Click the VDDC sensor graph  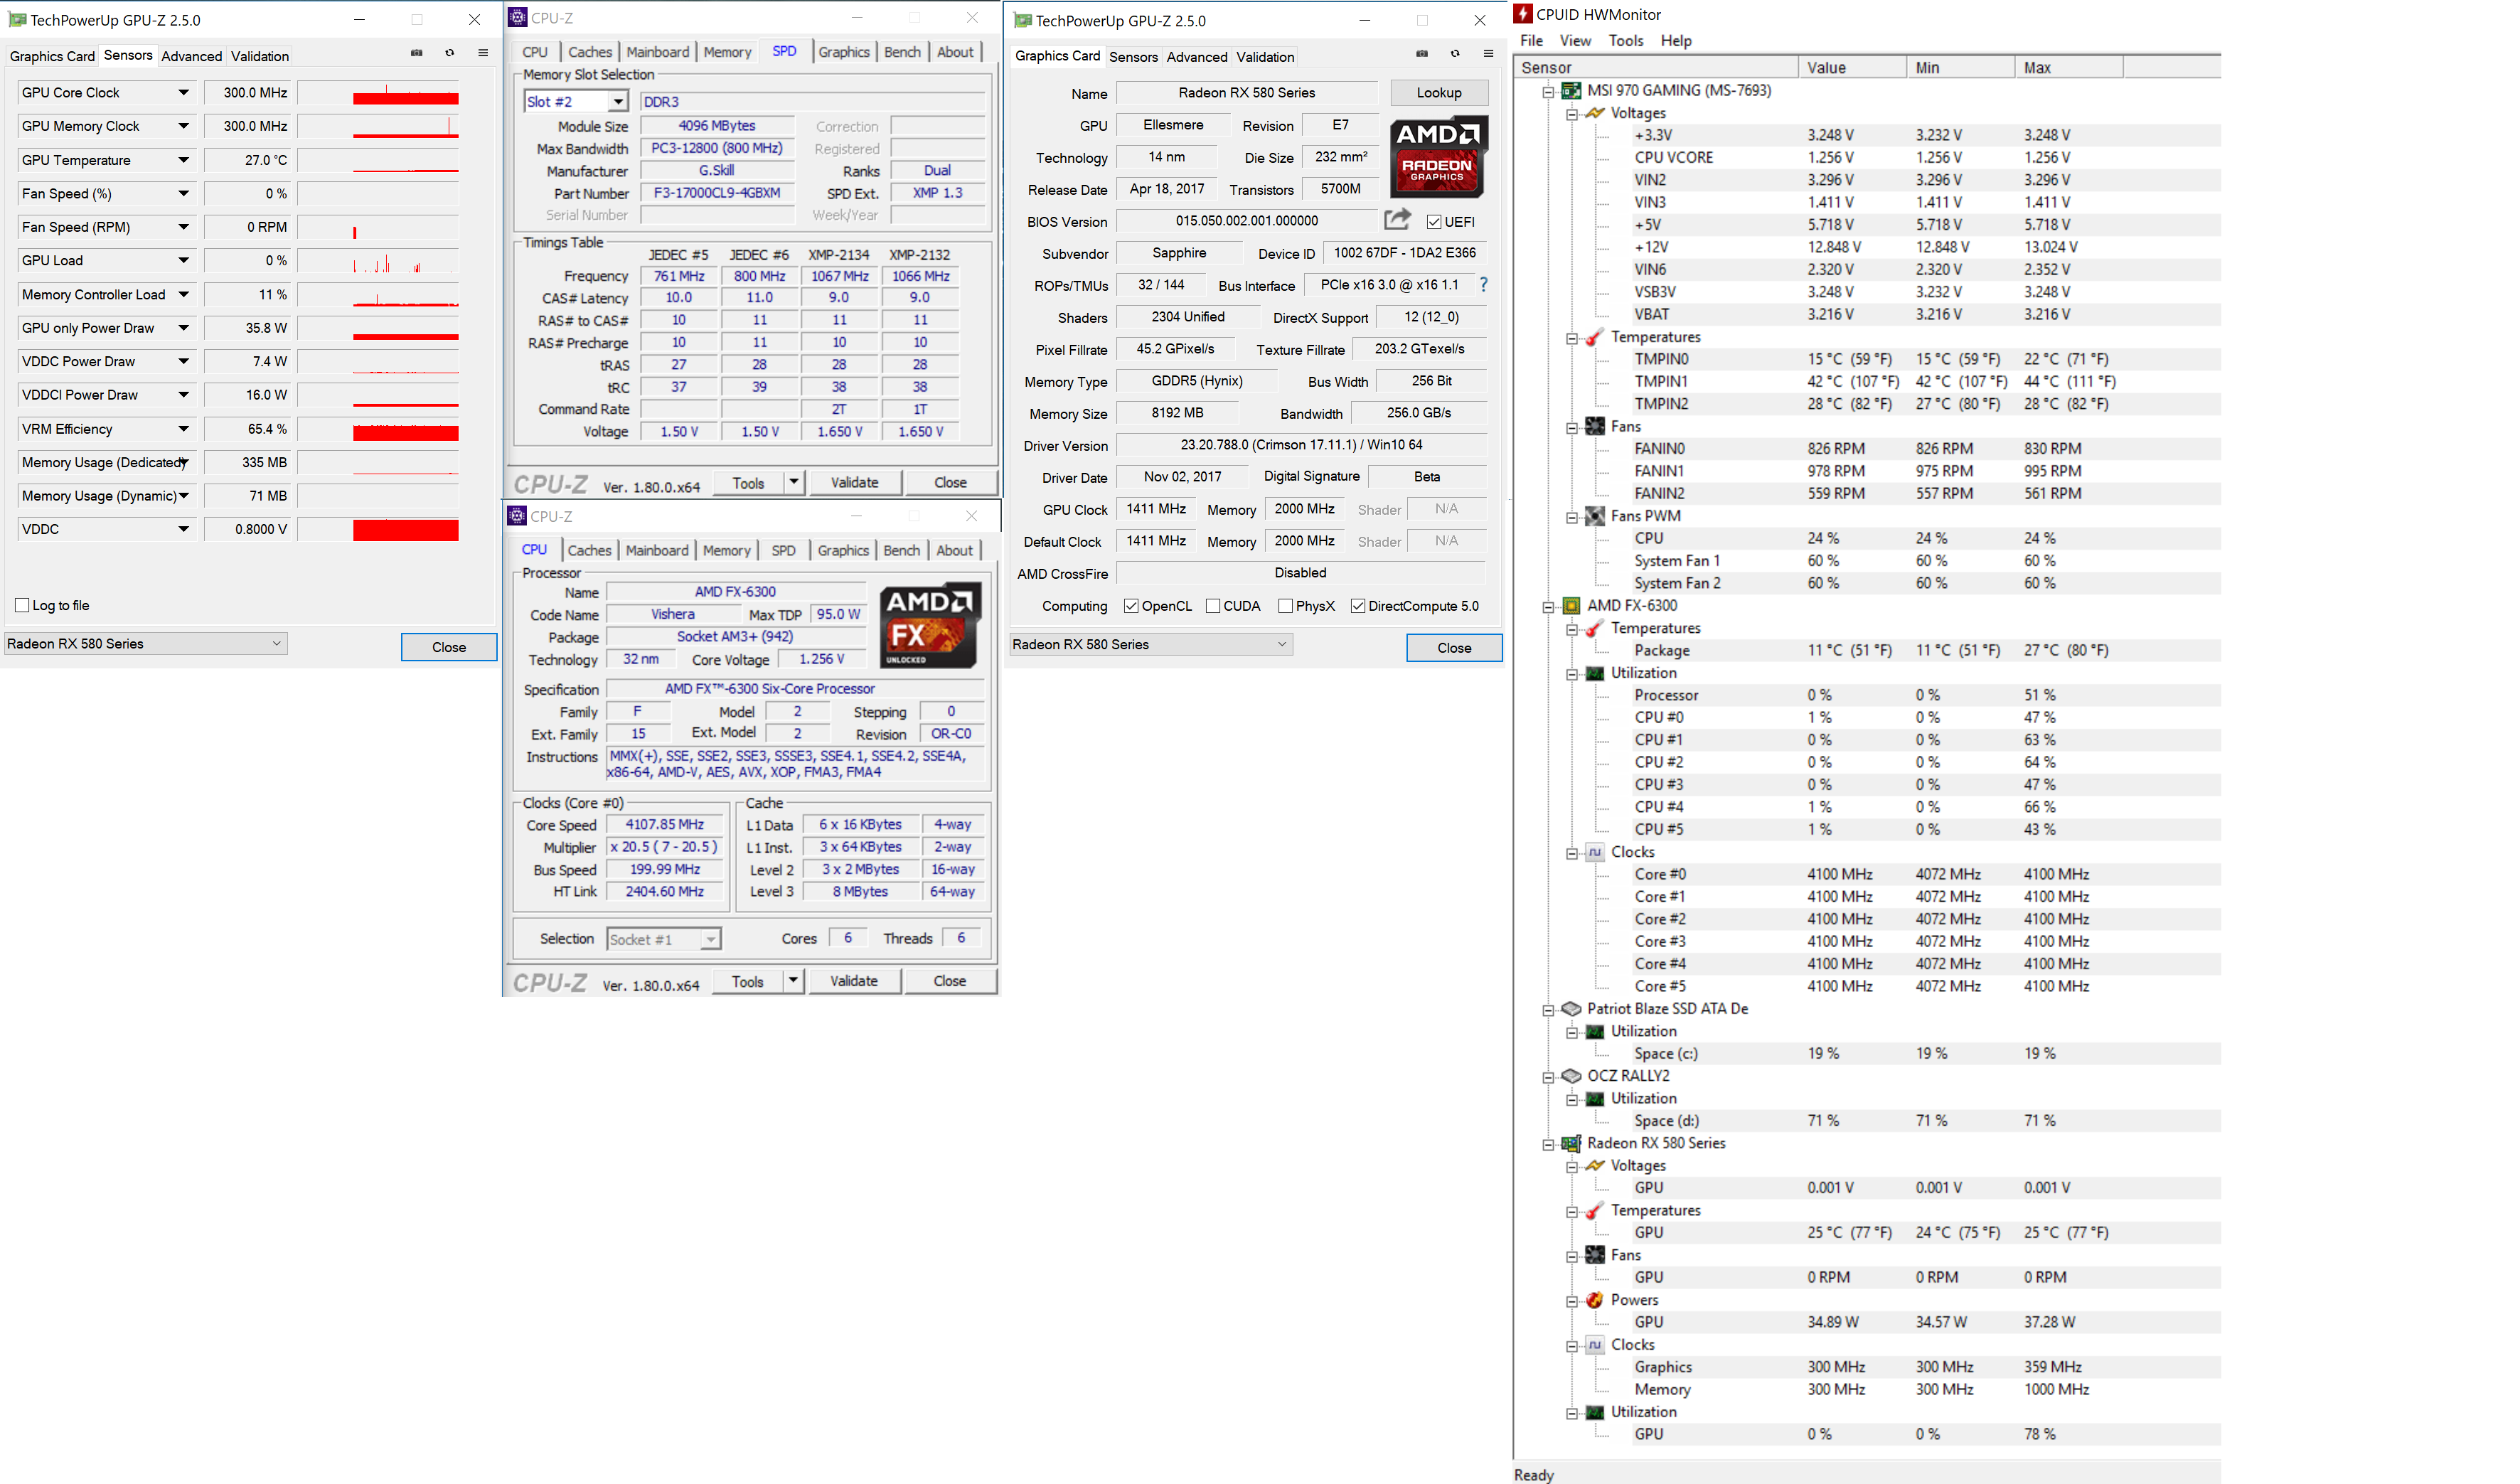(378, 529)
